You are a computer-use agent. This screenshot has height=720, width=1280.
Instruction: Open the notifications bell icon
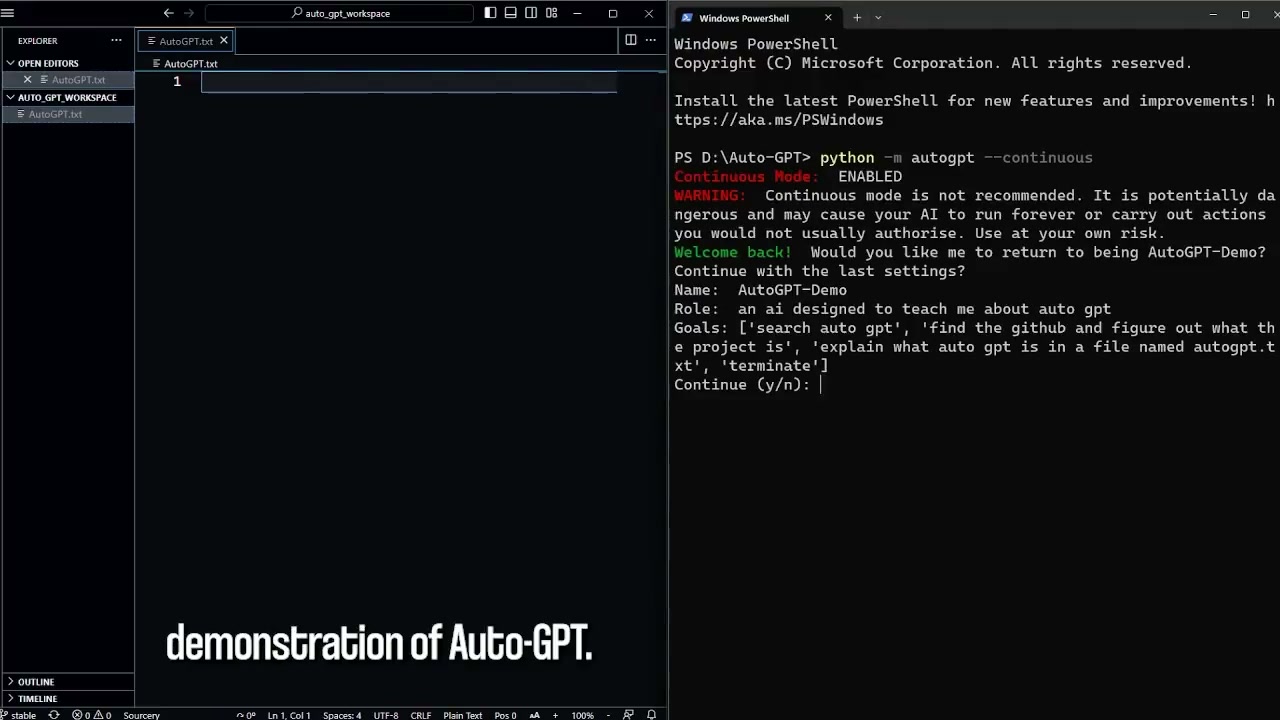tap(651, 715)
